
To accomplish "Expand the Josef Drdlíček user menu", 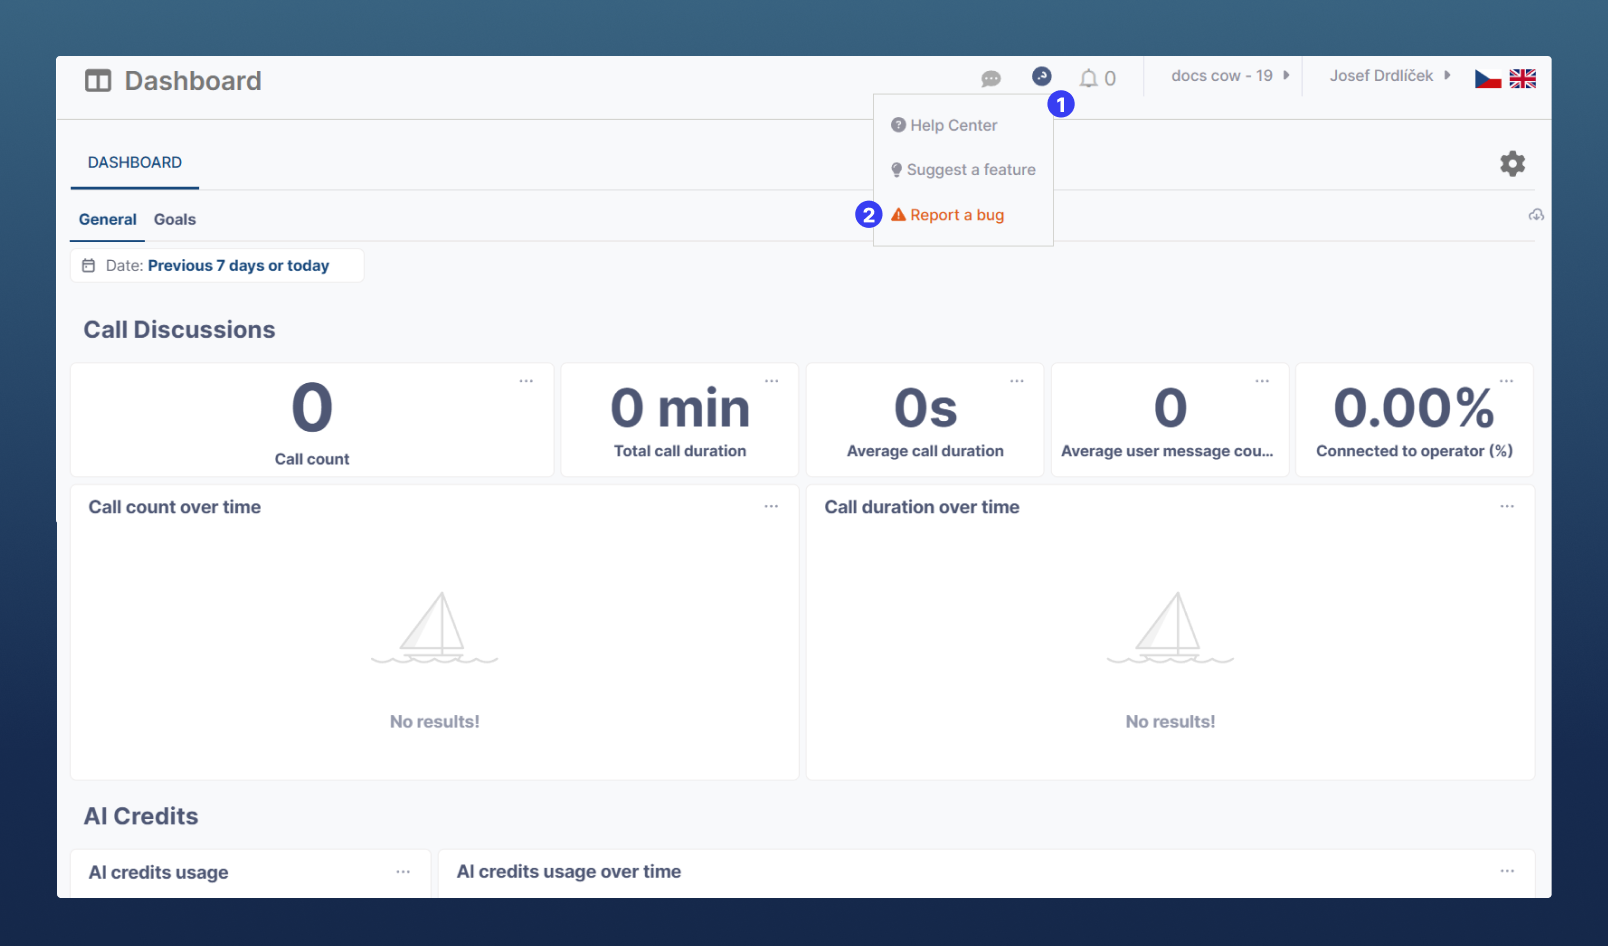I will pyautogui.click(x=1389, y=76).
